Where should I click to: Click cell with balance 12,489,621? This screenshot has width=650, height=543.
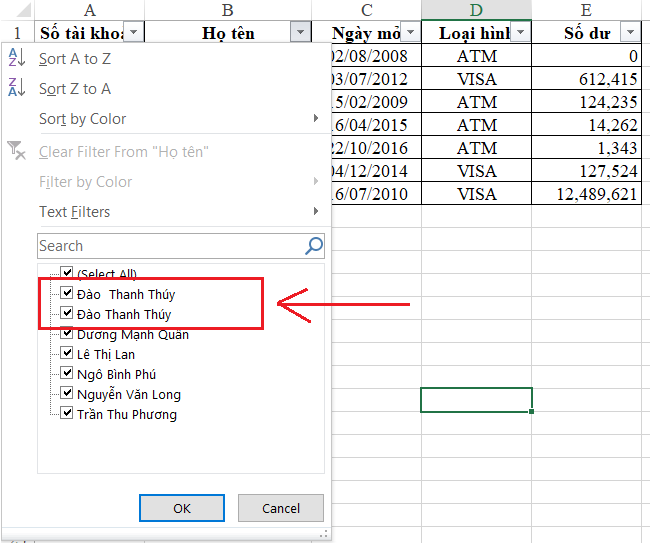586,194
